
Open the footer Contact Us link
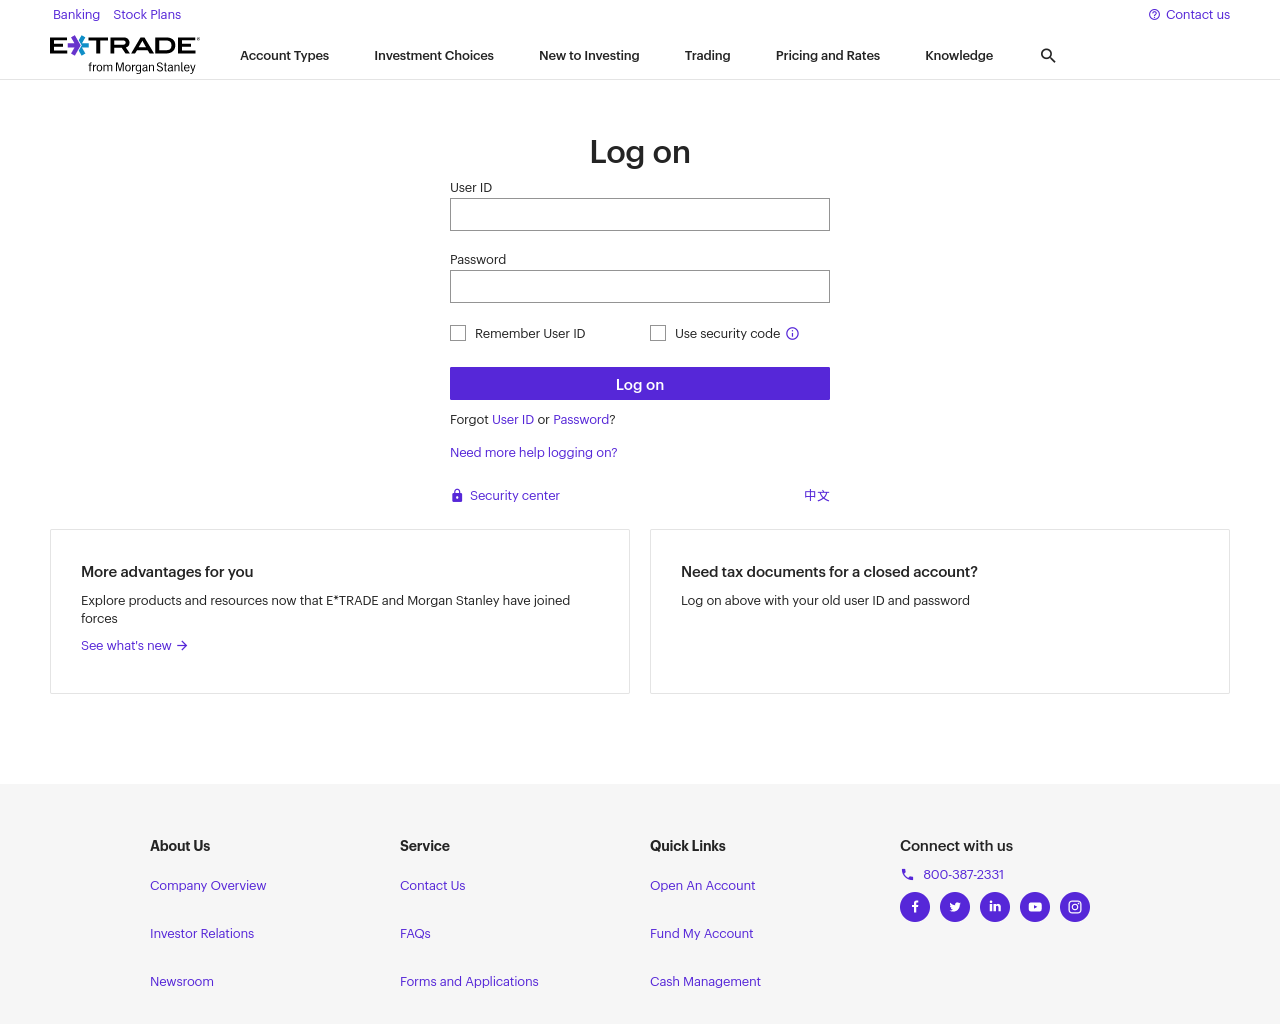click(x=433, y=886)
